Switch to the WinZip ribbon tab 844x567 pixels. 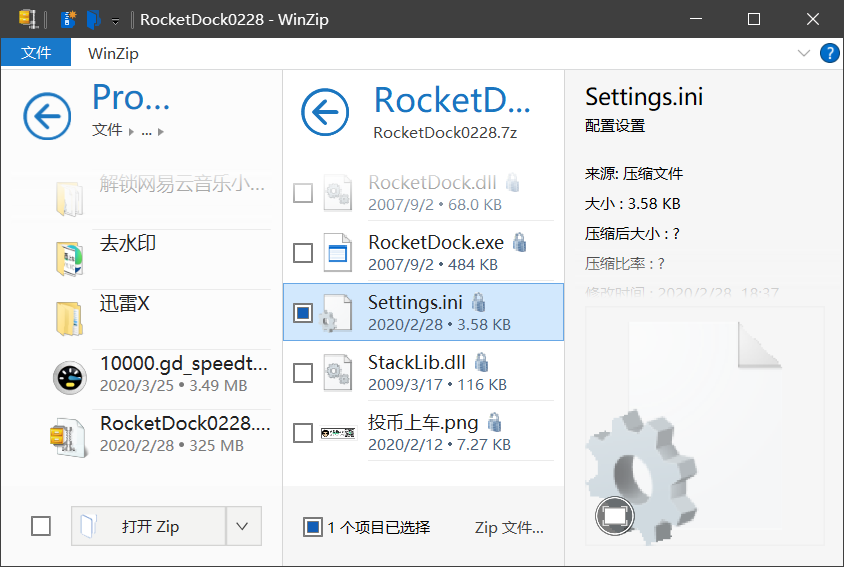(113, 53)
